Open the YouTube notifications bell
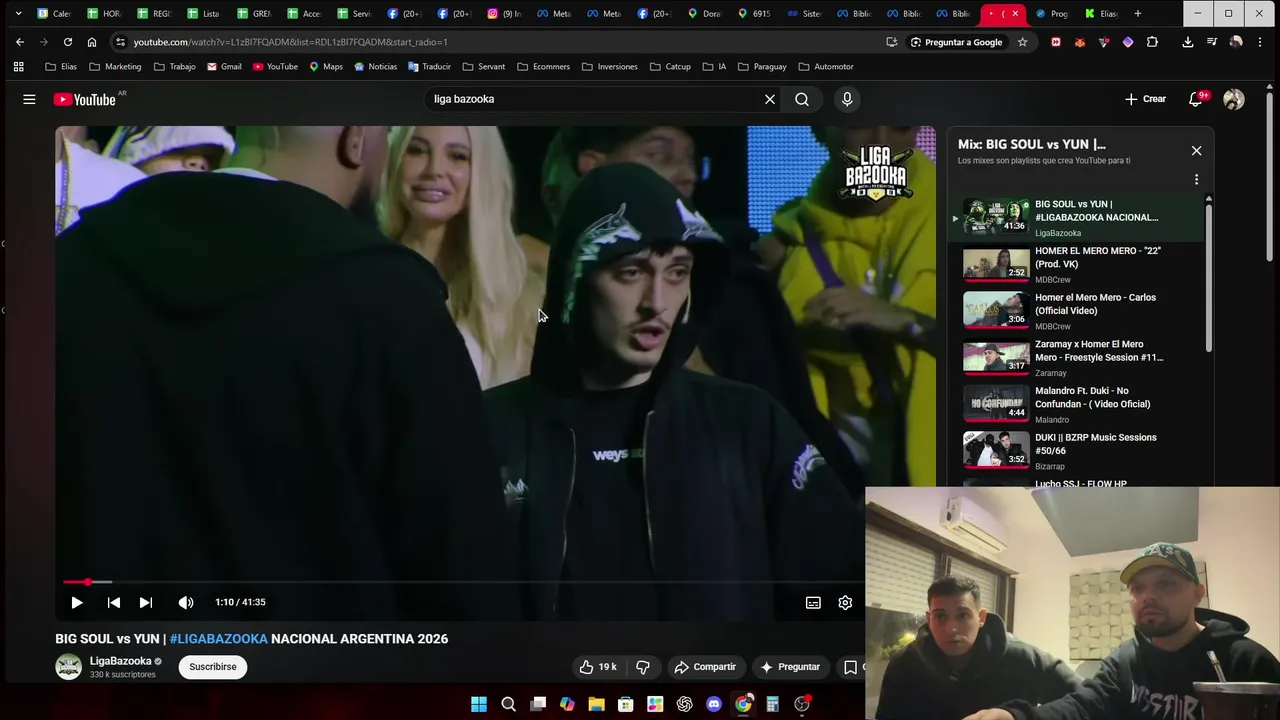 pos(1196,99)
